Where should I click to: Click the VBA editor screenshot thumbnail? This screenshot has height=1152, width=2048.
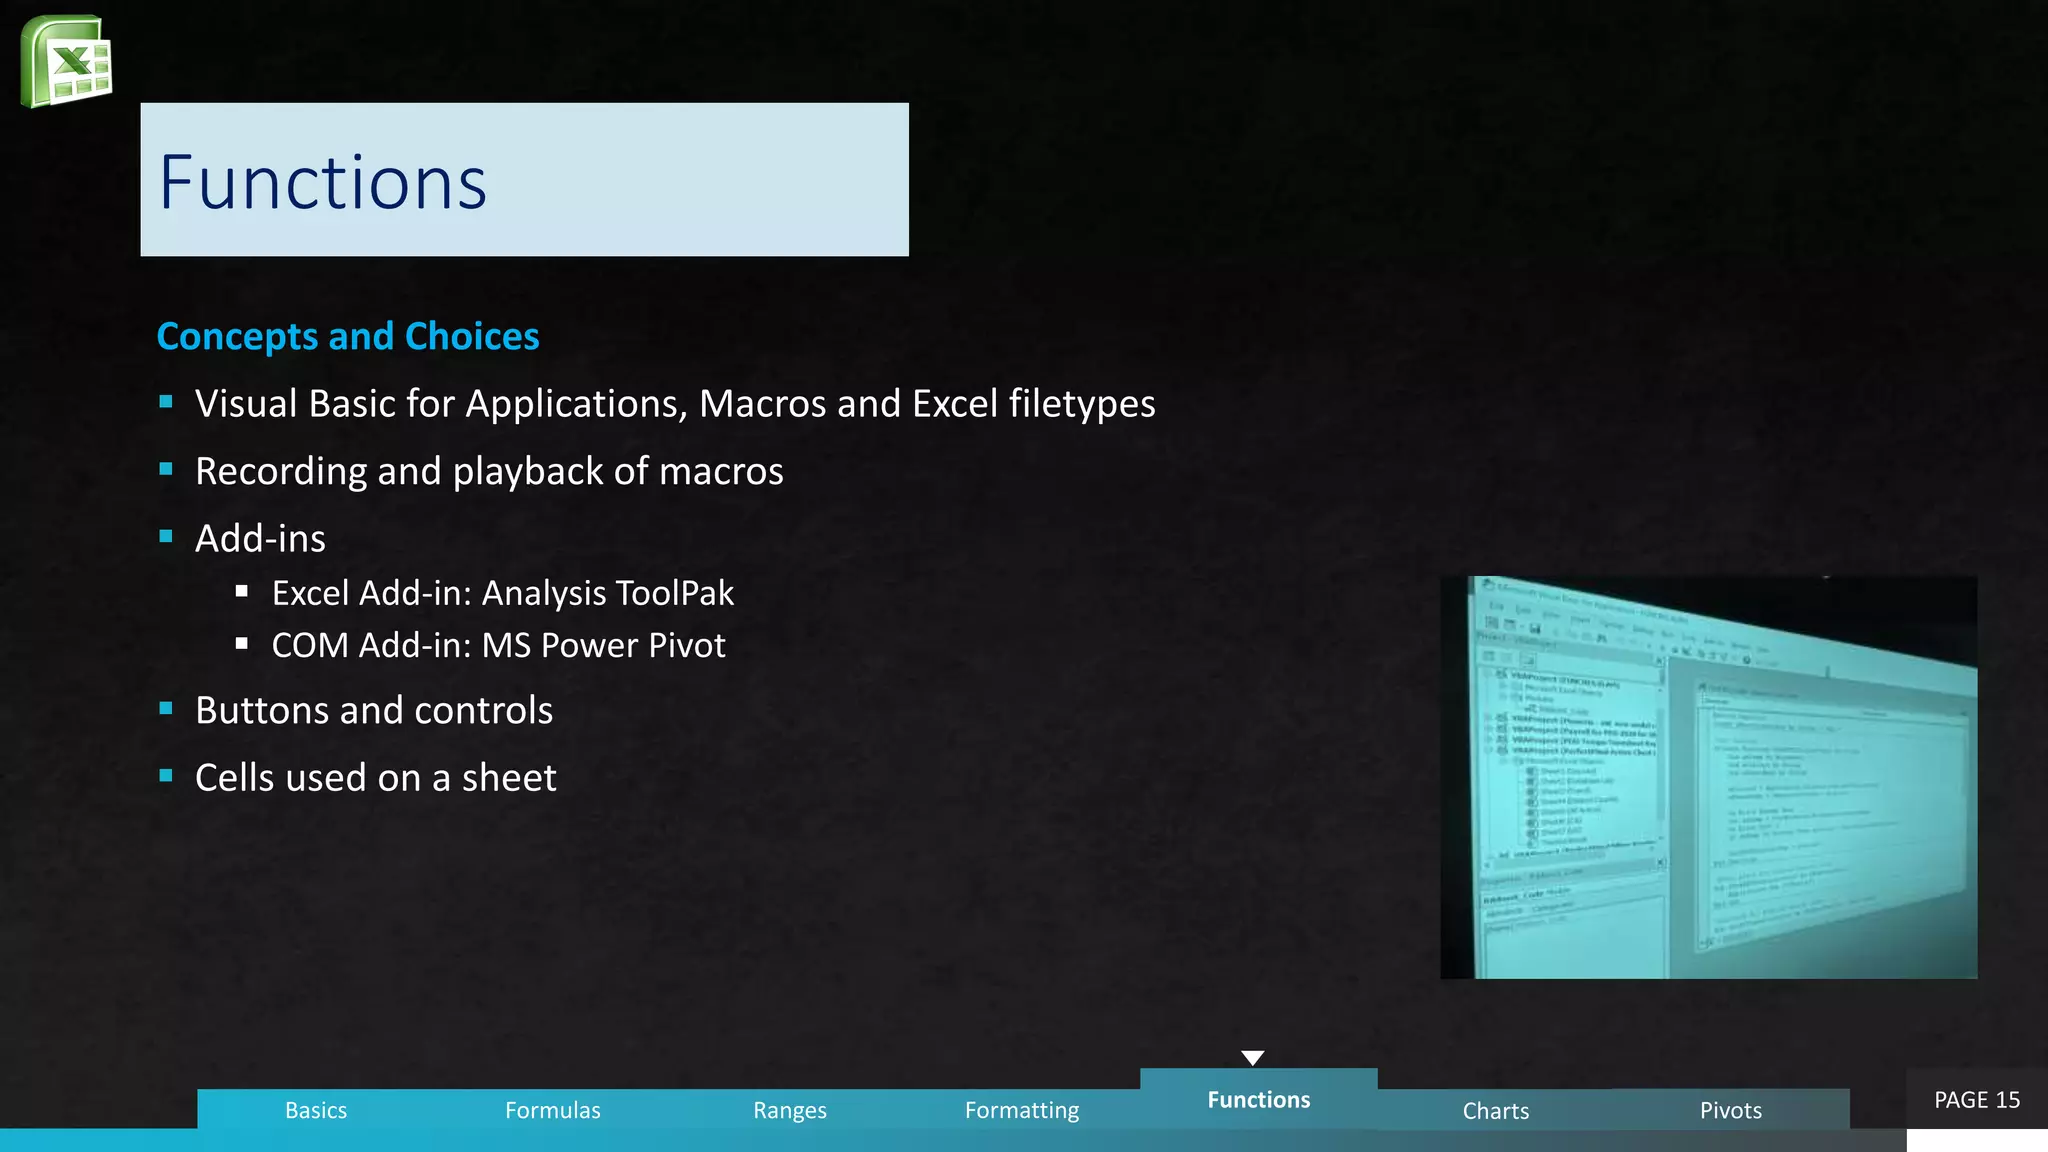tap(1708, 777)
